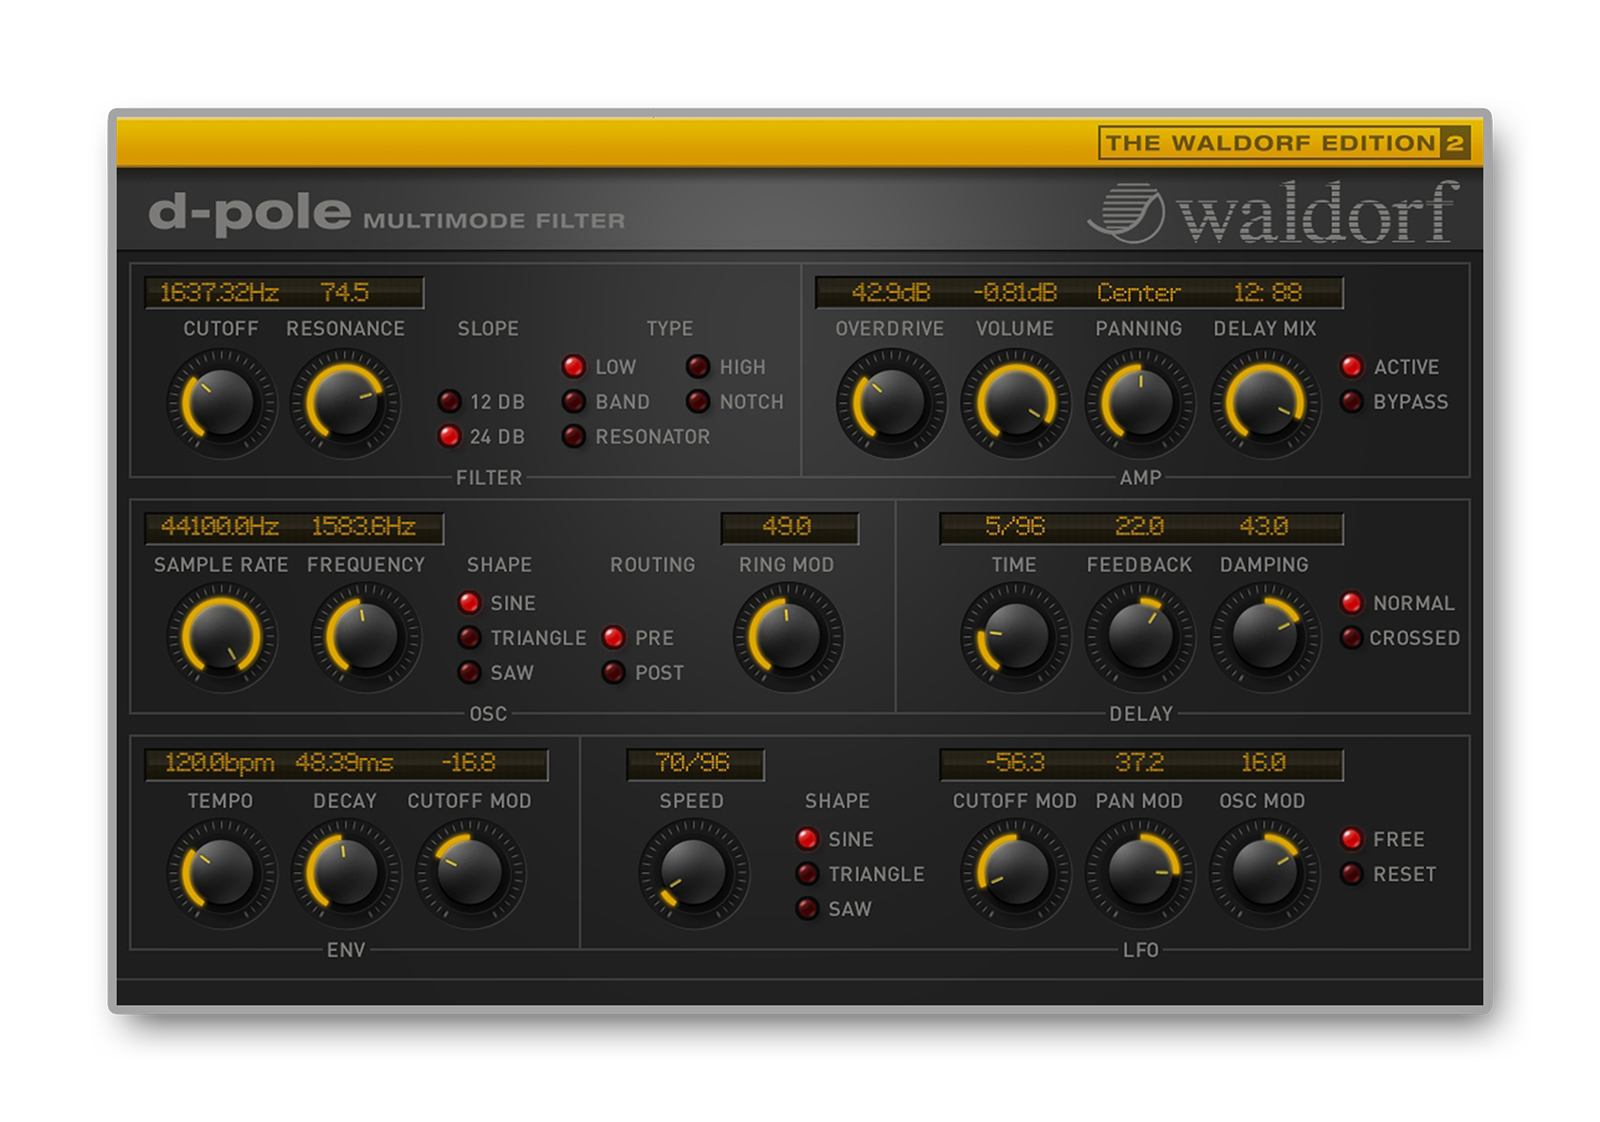This screenshot has width=1600, height=1122.
Task: Set filter type to Resonator
Action: pos(574,437)
